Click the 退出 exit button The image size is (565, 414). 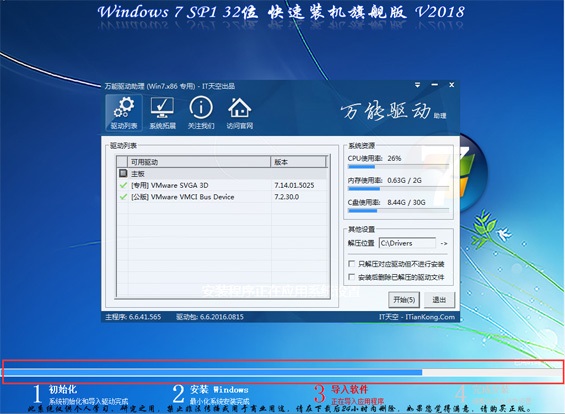439,300
